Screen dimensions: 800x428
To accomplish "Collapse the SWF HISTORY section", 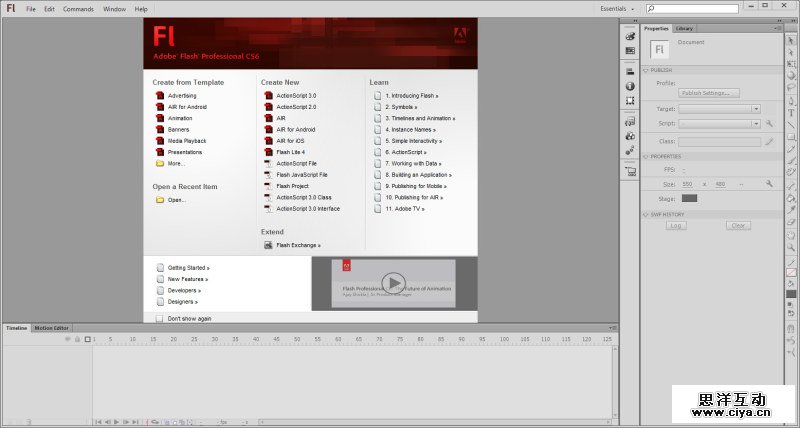I will (646, 214).
